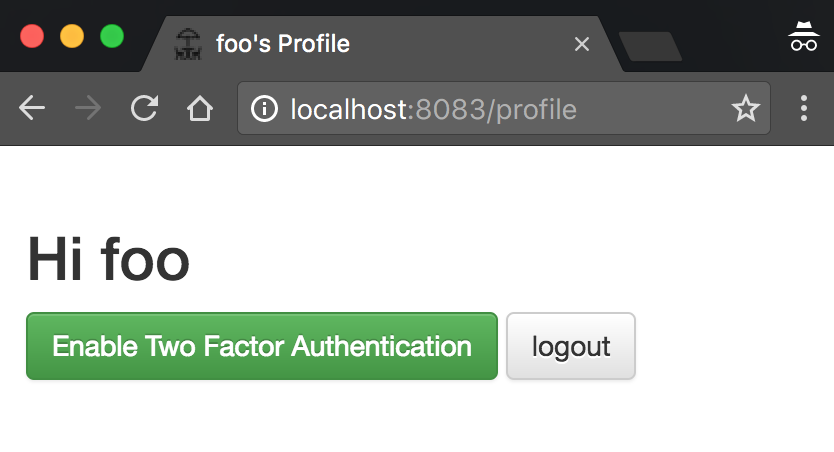Open the home page icon
834x452 pixels.
(x=200, y=109)
